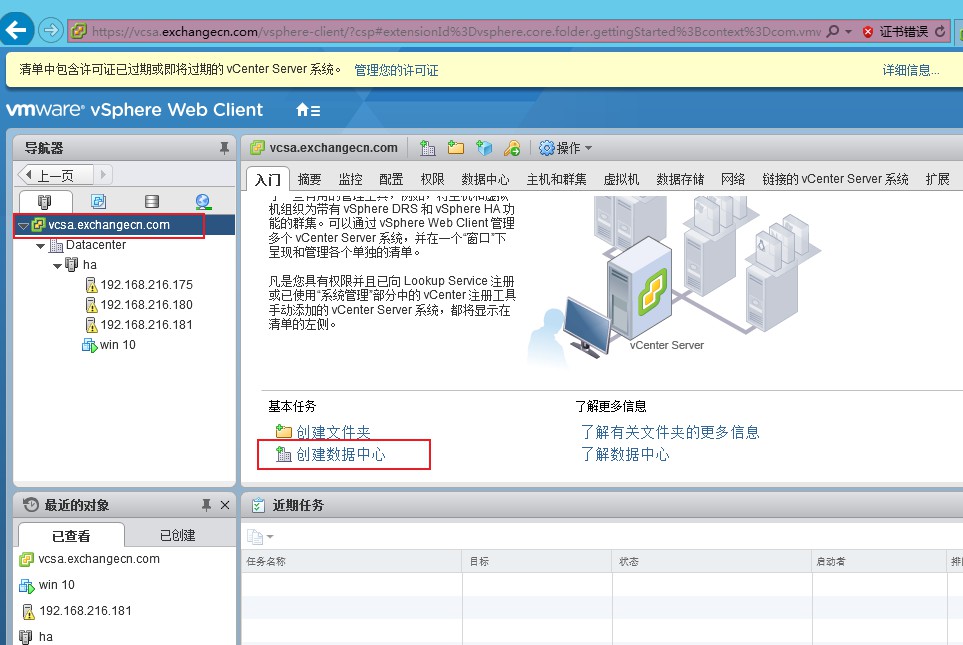
Task: Switch to 已查看 tab in recent objects
Action: click(x=71, y=536)
